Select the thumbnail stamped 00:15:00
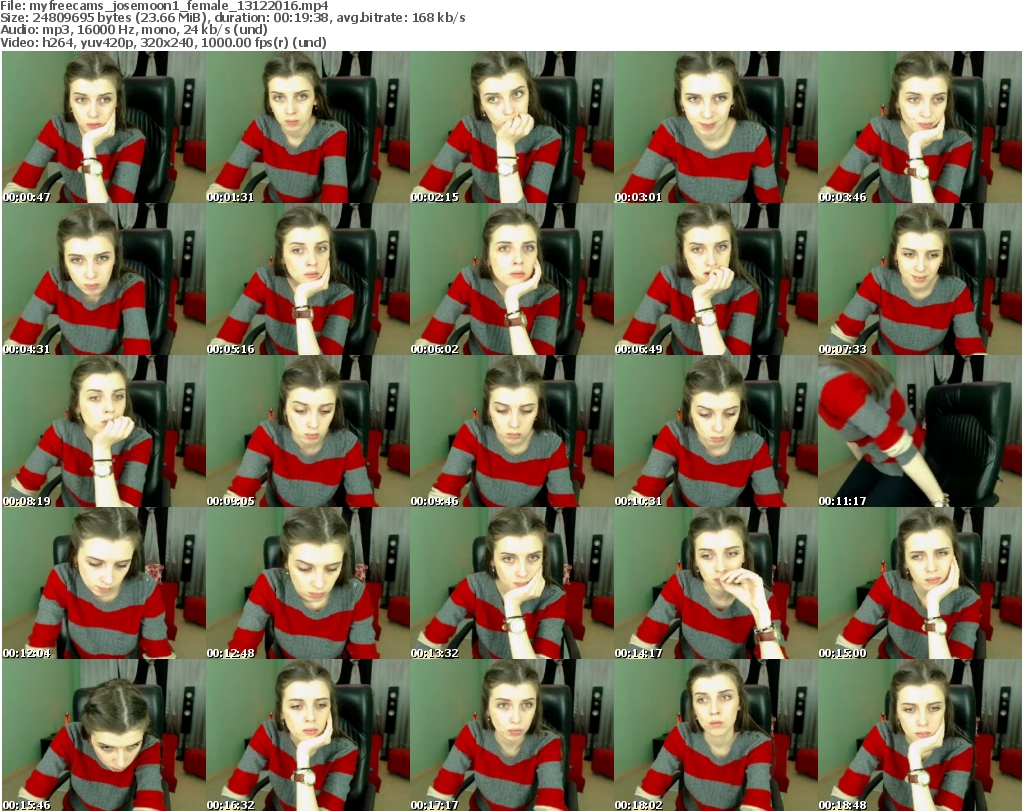The width and height of the screenshot is (1024, 811). (920, 584)
